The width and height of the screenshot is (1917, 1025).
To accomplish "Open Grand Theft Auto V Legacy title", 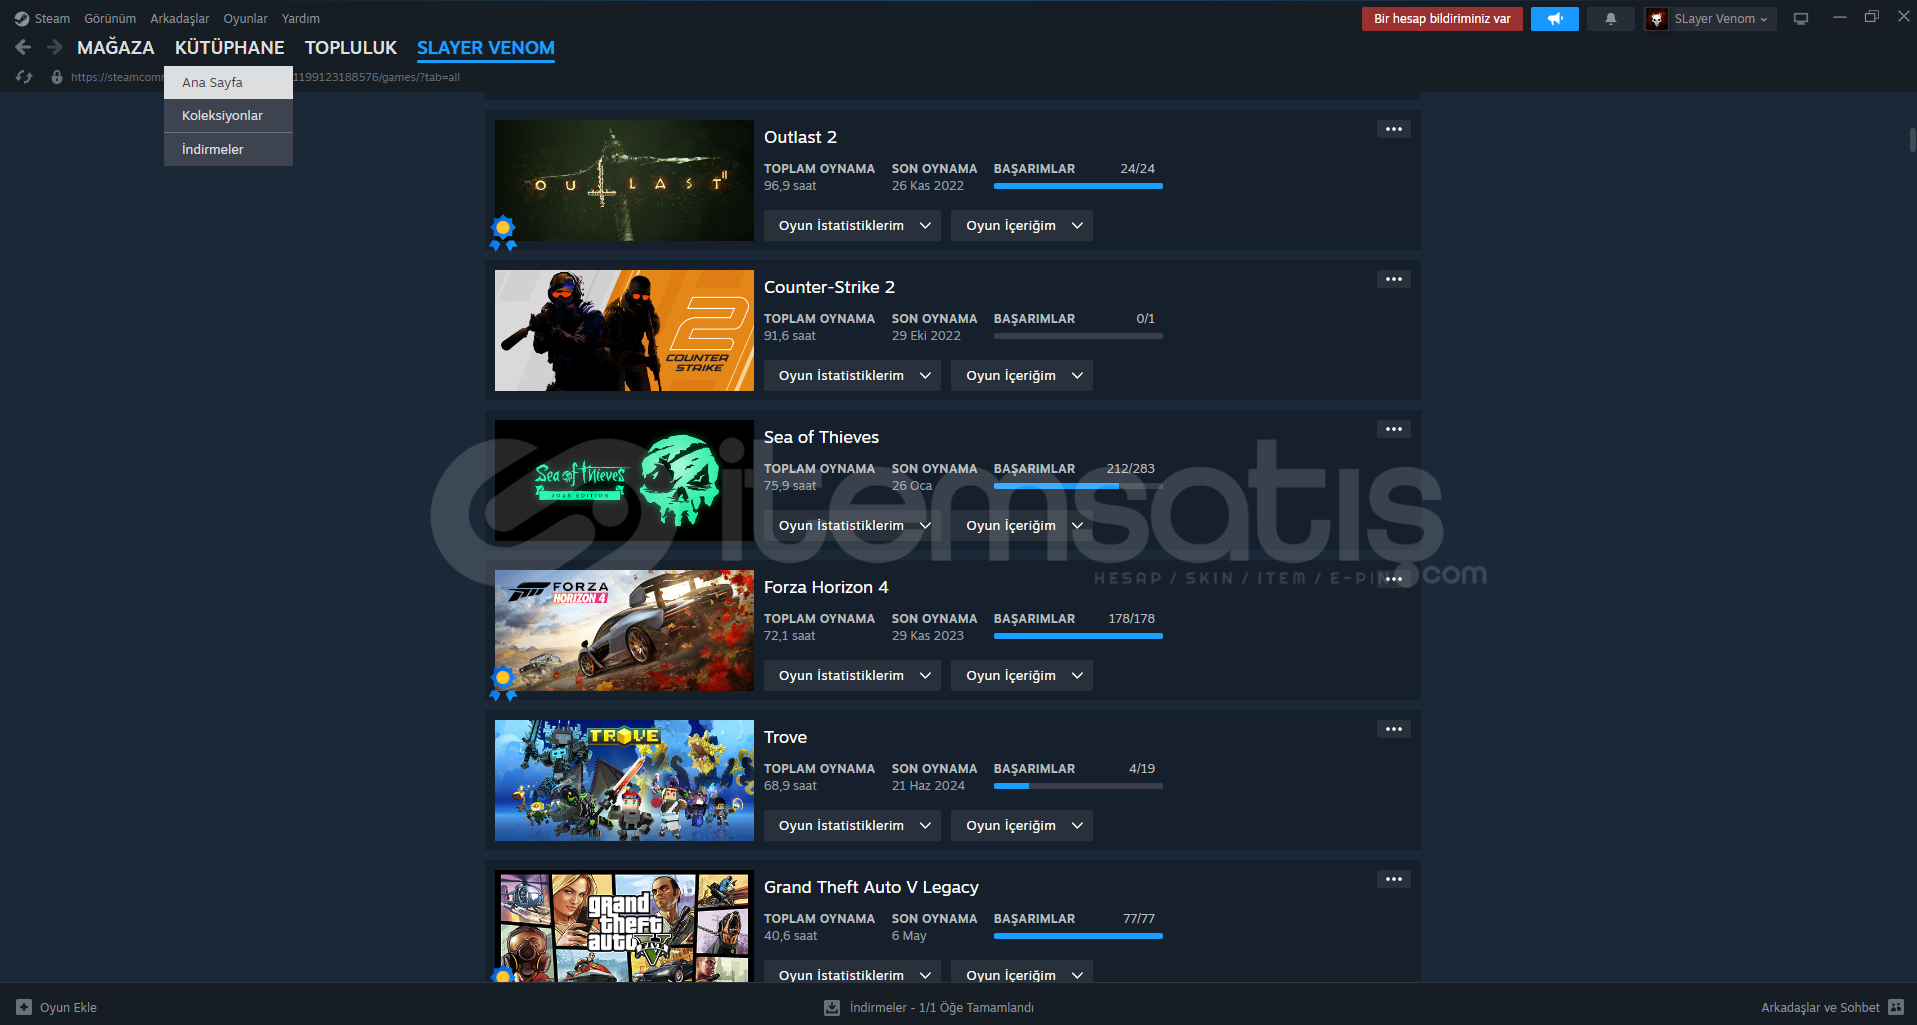I will 871,887.
